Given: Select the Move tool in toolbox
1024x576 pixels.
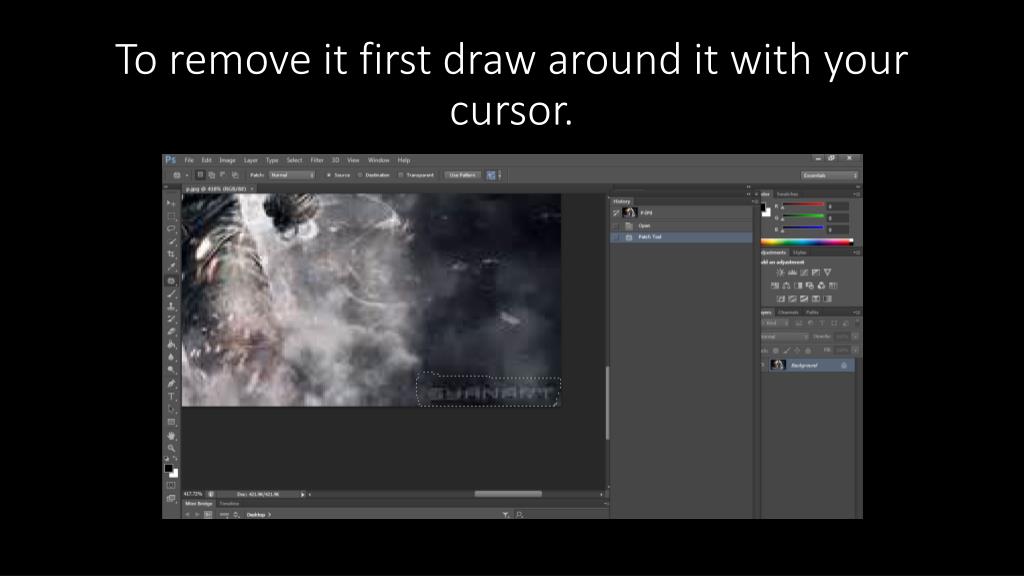Looking at the screenshot, I should [x=171, y=203].
